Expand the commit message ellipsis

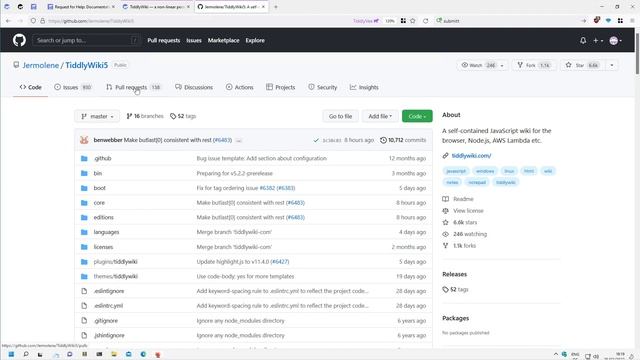pyautogui.click(x=239, y=140)
